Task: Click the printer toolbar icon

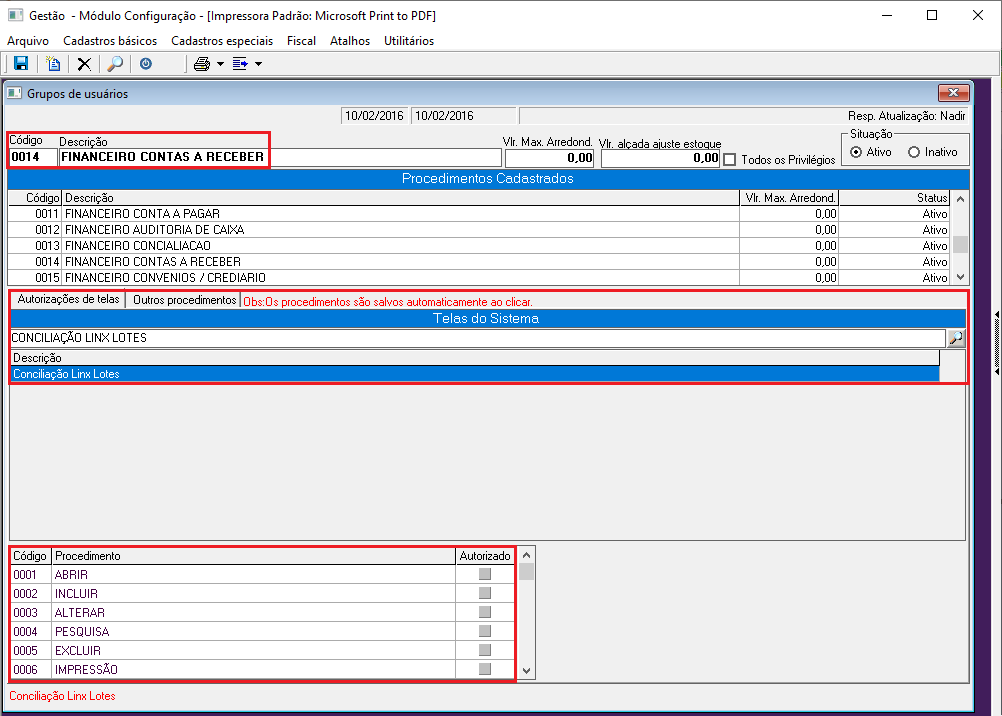Action: click(202, 64)
